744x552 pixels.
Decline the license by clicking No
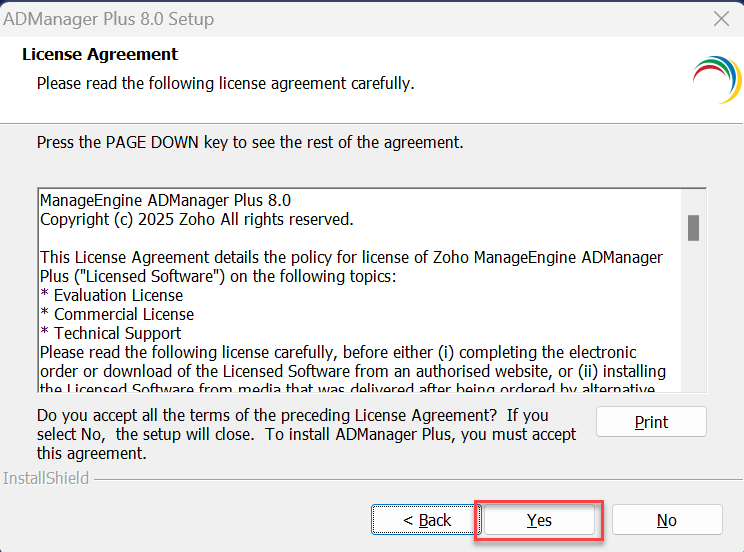(x=666, y=520)
